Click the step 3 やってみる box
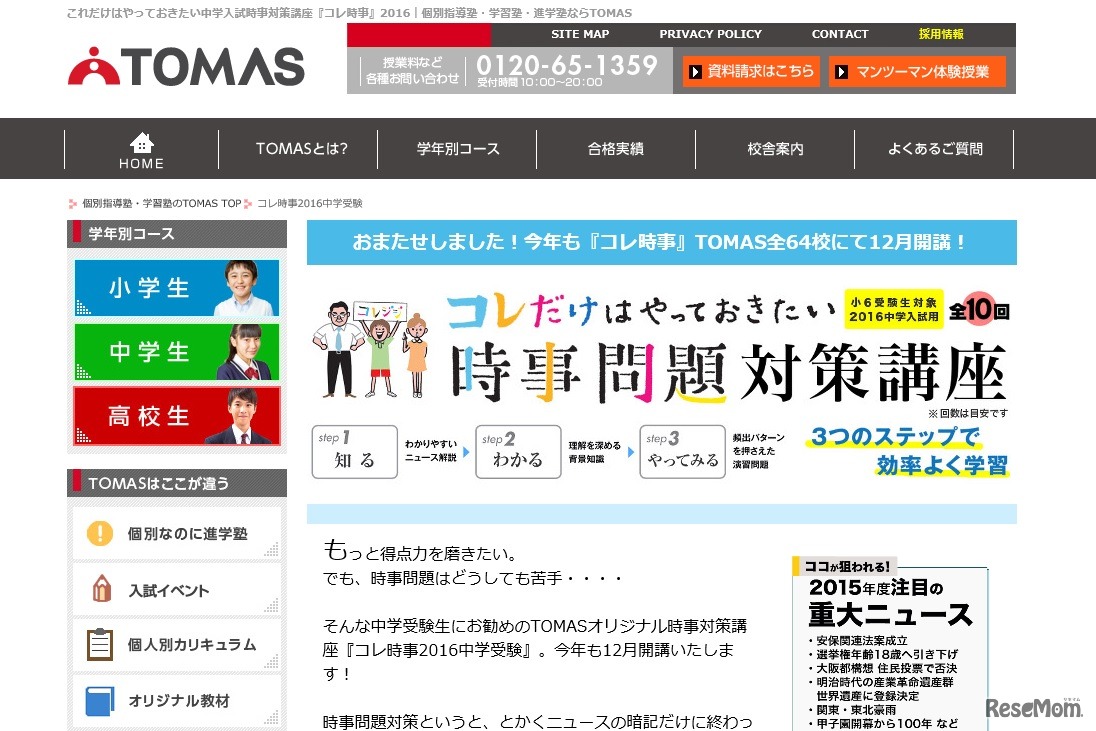This screenshot has height=731, width=1096. [x=682, y=451]
